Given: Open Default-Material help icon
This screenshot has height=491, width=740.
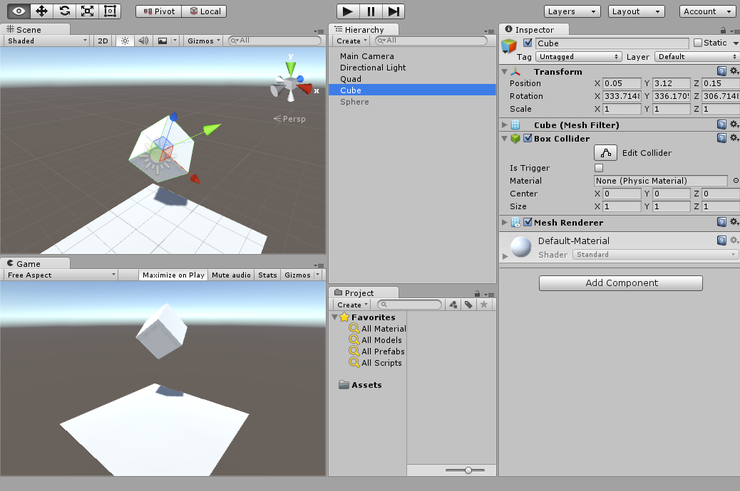Looking at the screenshot, I should [722, 240].
